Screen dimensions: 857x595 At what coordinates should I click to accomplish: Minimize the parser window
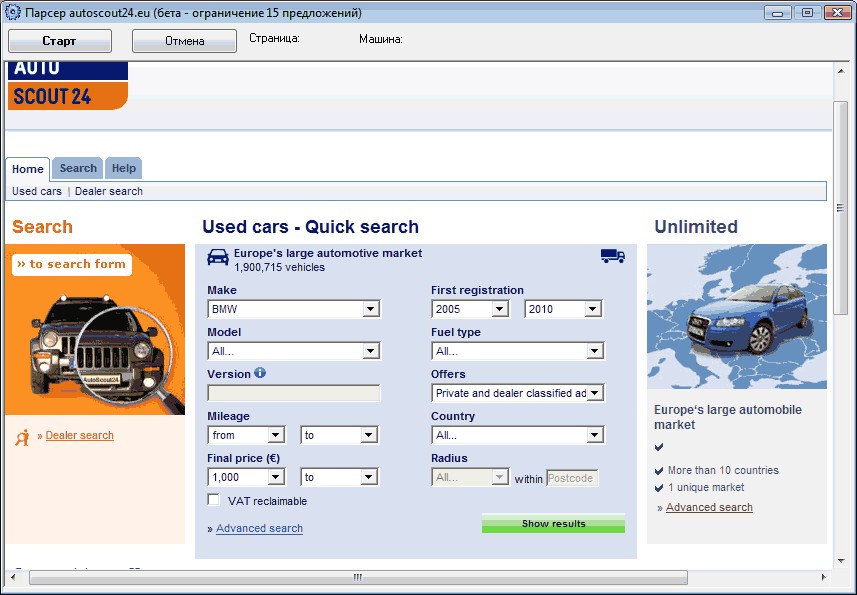[x=778, y=12]
